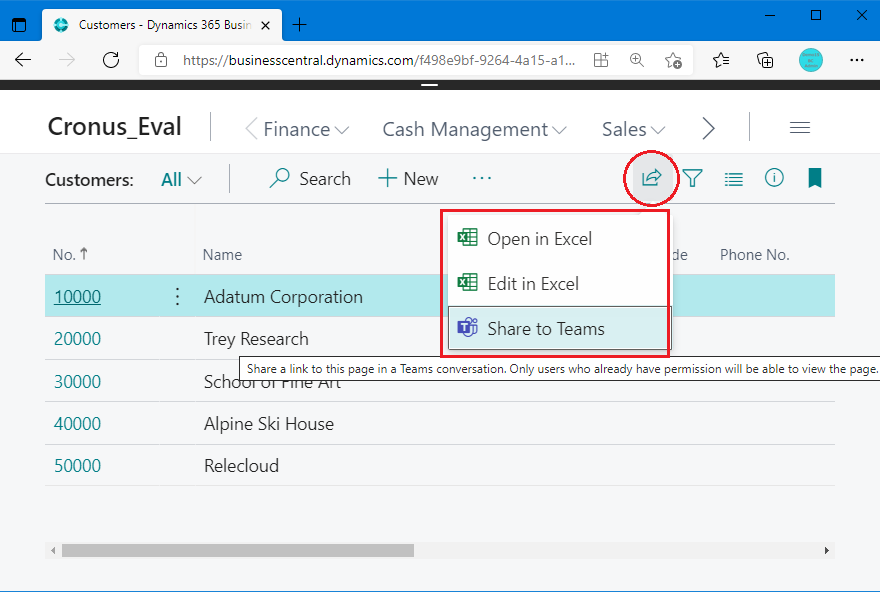
Task: Click the Phone No. column header
Action: point(754,255)
